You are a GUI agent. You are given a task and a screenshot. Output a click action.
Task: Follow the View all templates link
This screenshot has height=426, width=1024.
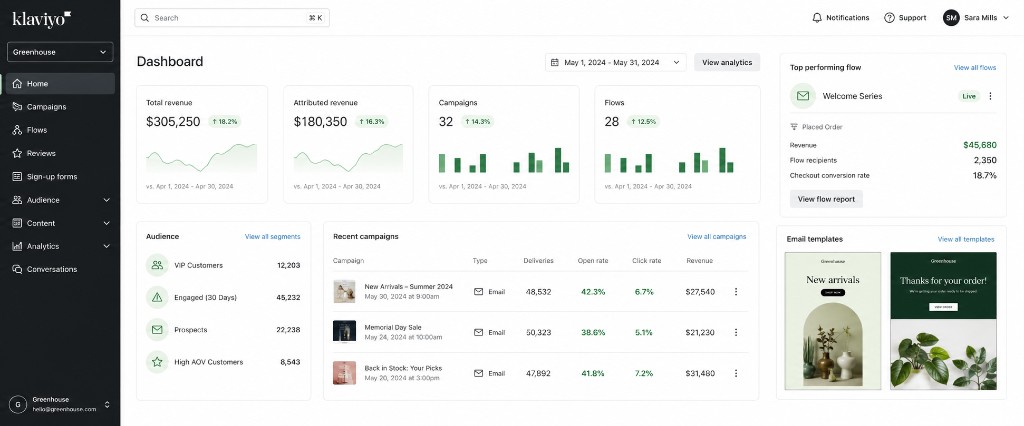pos(966,239)
